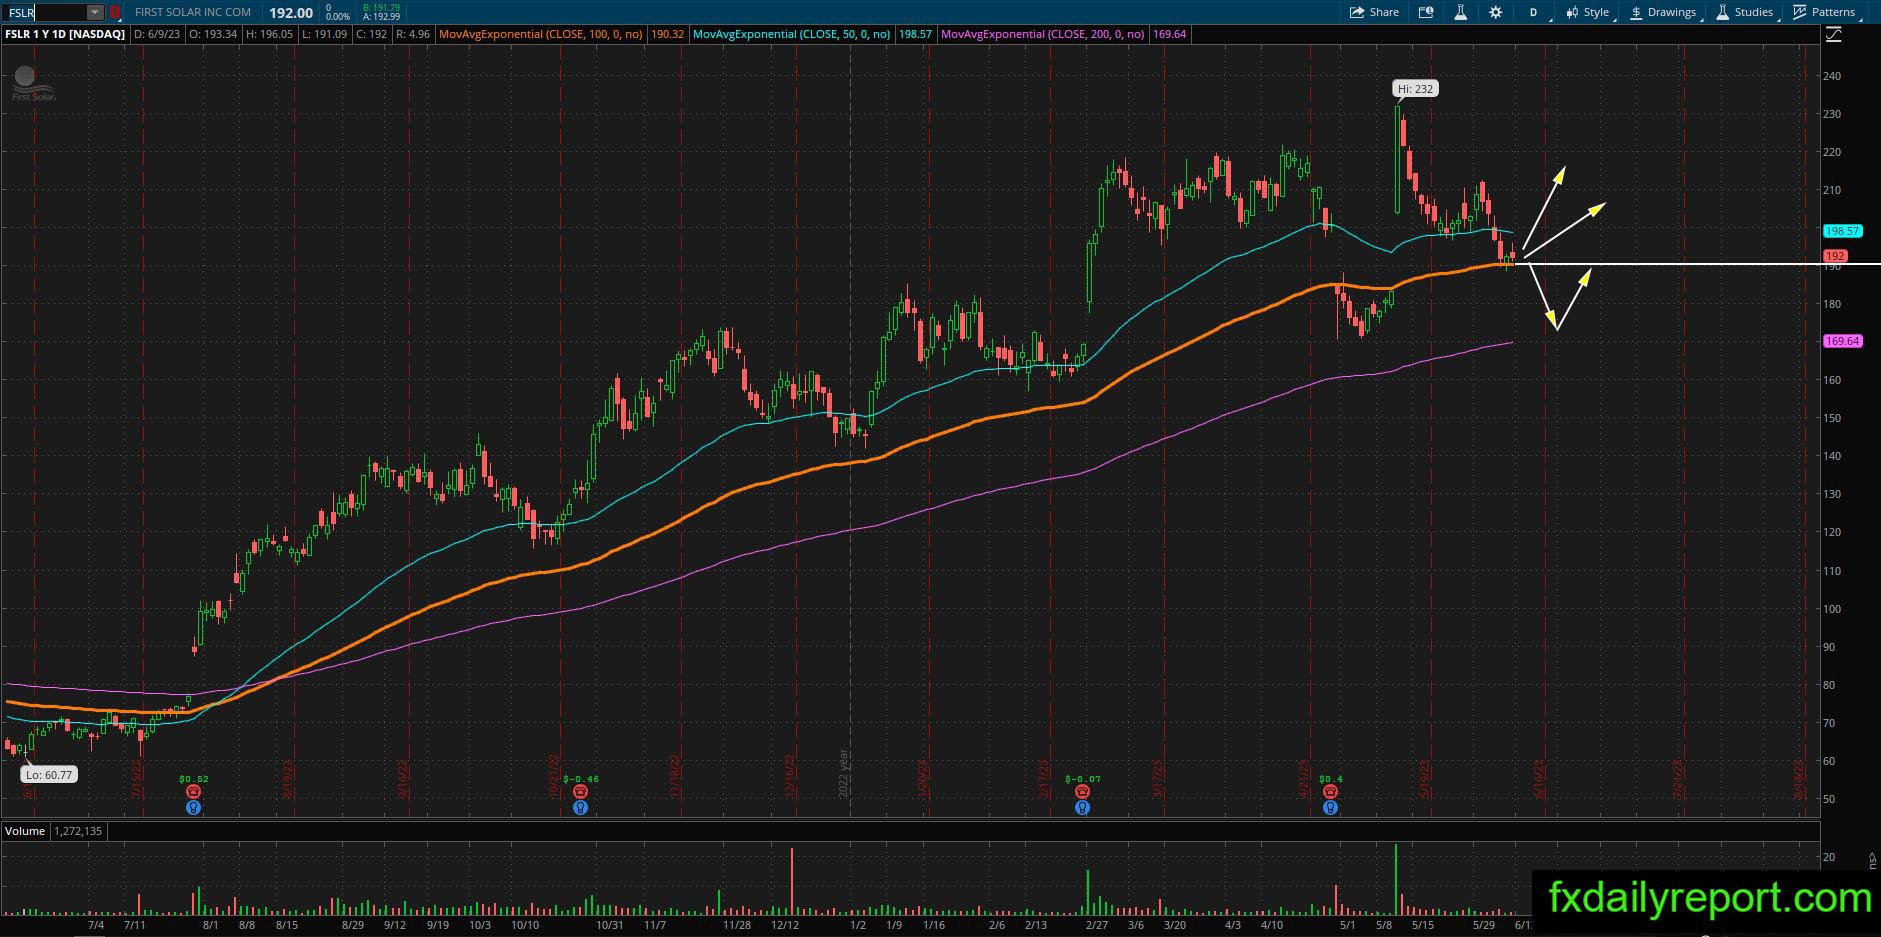Image resolution: width=1881 pixels, height=937 pixels.
Task: Click the red clipboard link icon beside symbol
Action: (115, 12)
